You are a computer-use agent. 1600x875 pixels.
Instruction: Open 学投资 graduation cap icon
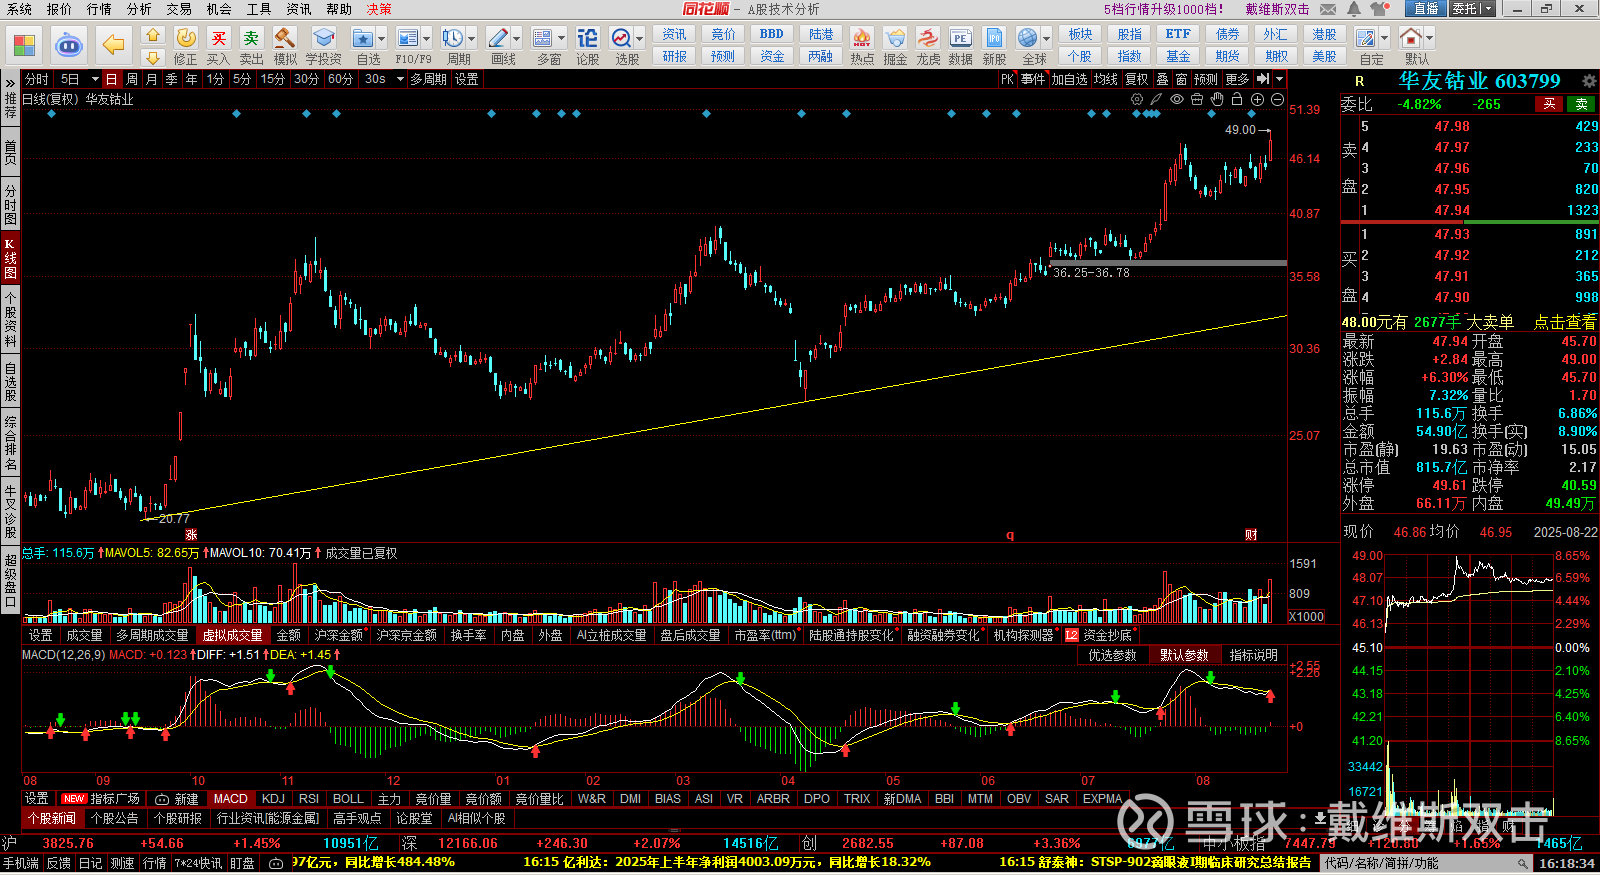(323, 38)
